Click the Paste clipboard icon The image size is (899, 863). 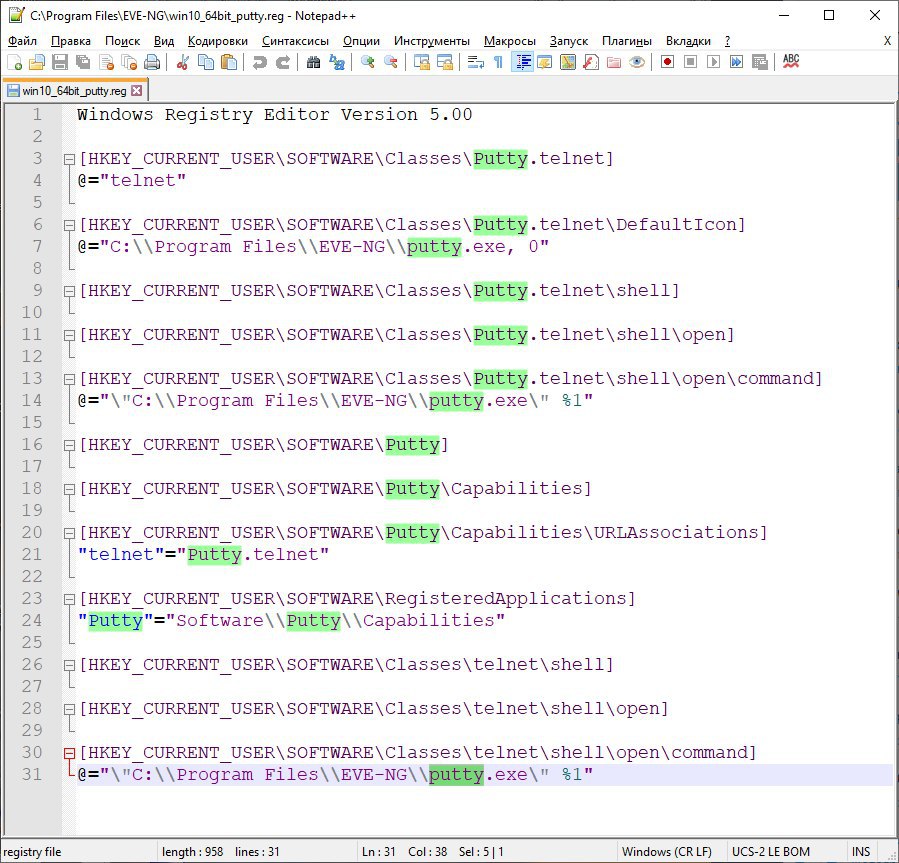coord(228,62)
